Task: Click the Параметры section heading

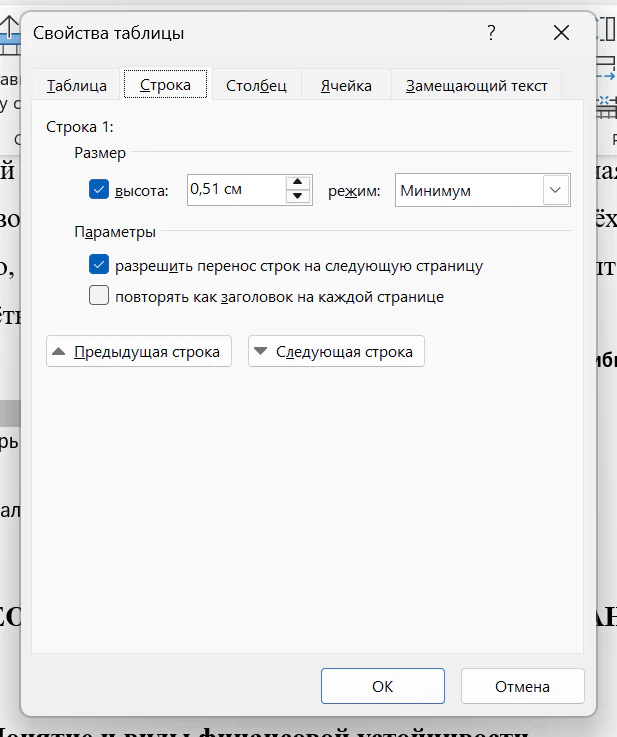Action: (x=115, y=232)
